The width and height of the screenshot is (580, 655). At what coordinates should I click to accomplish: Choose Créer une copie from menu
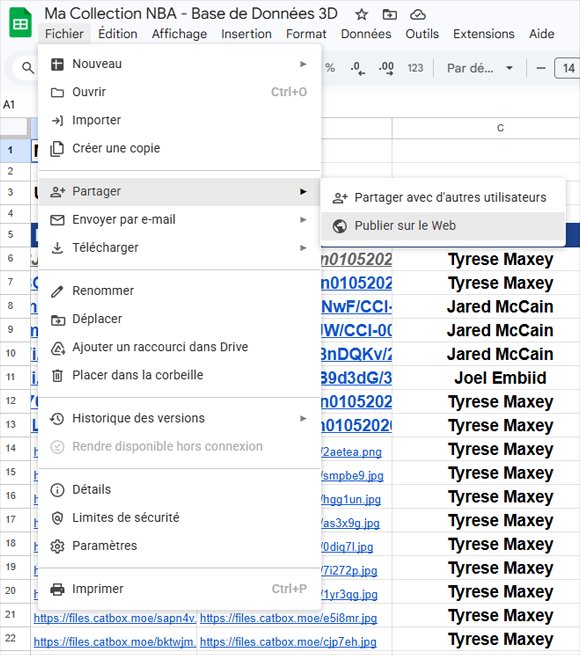point(179,148)
